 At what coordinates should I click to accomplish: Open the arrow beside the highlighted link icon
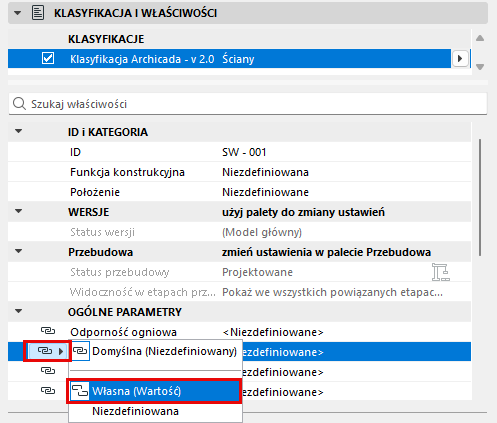tap(61, 351)
